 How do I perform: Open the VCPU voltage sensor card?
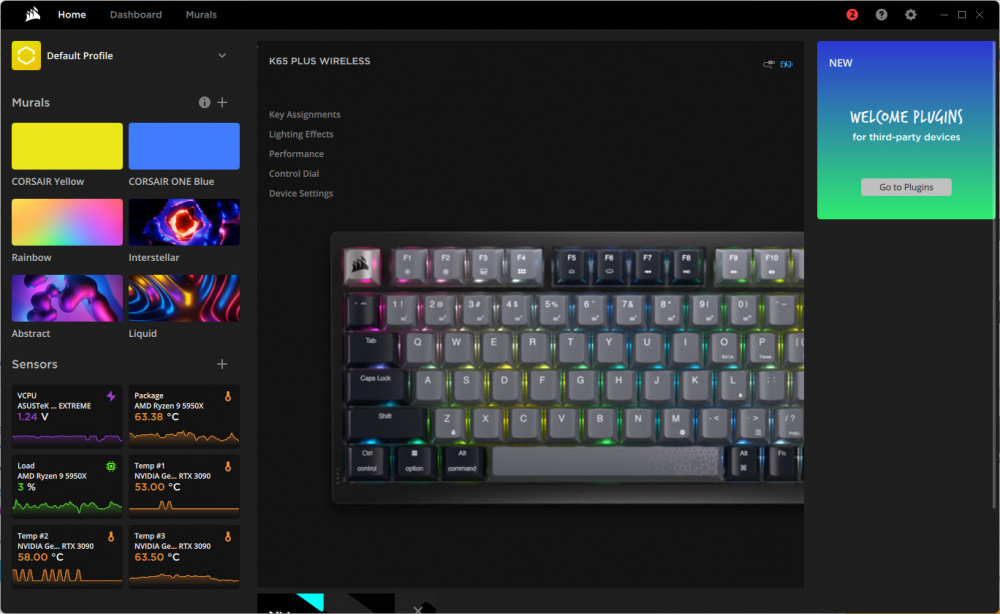[67, 416]
